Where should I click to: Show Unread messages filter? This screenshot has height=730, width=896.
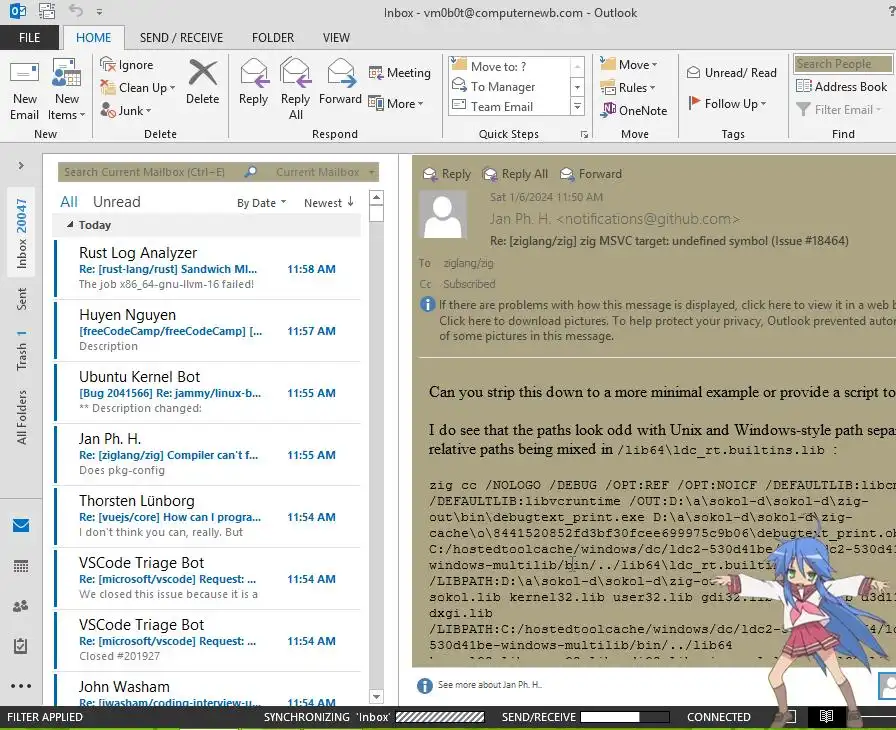pyautogui.click(x=117, y=202)
